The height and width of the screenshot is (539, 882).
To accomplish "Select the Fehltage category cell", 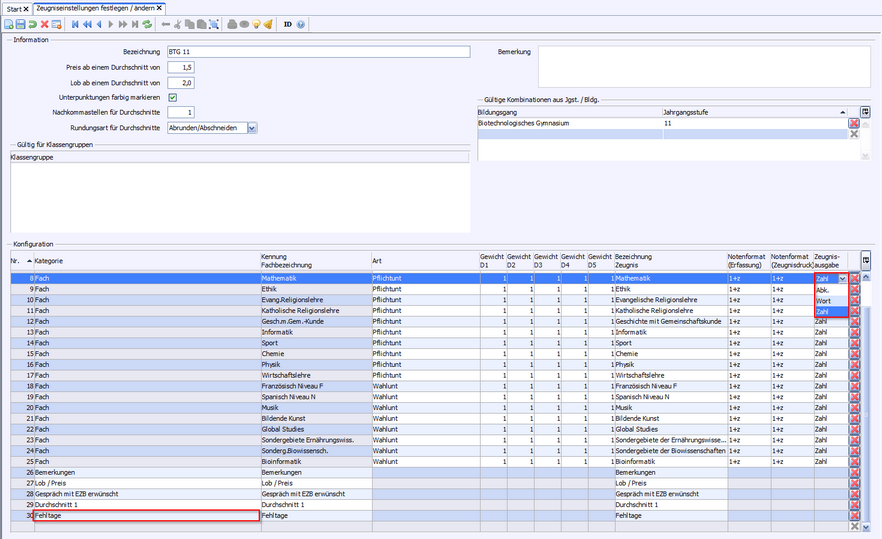I will click(146, 516).
